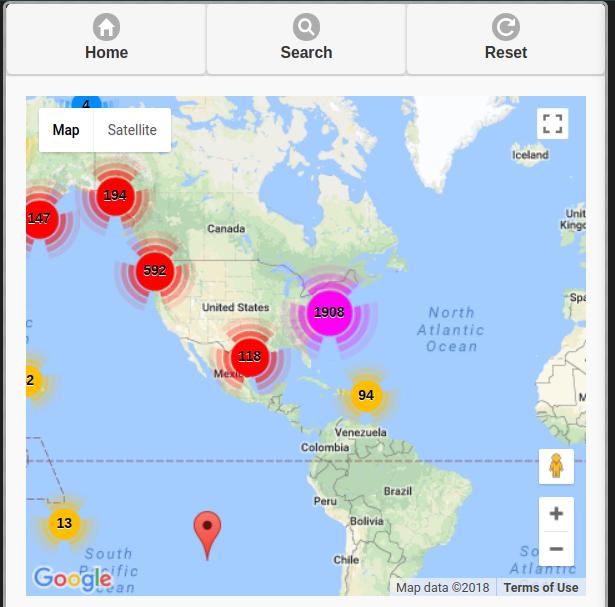Image resolution: width=615 pixels, height=607 pixels.
Task: Toggle fullscreen map view
Action: (552, 124)
